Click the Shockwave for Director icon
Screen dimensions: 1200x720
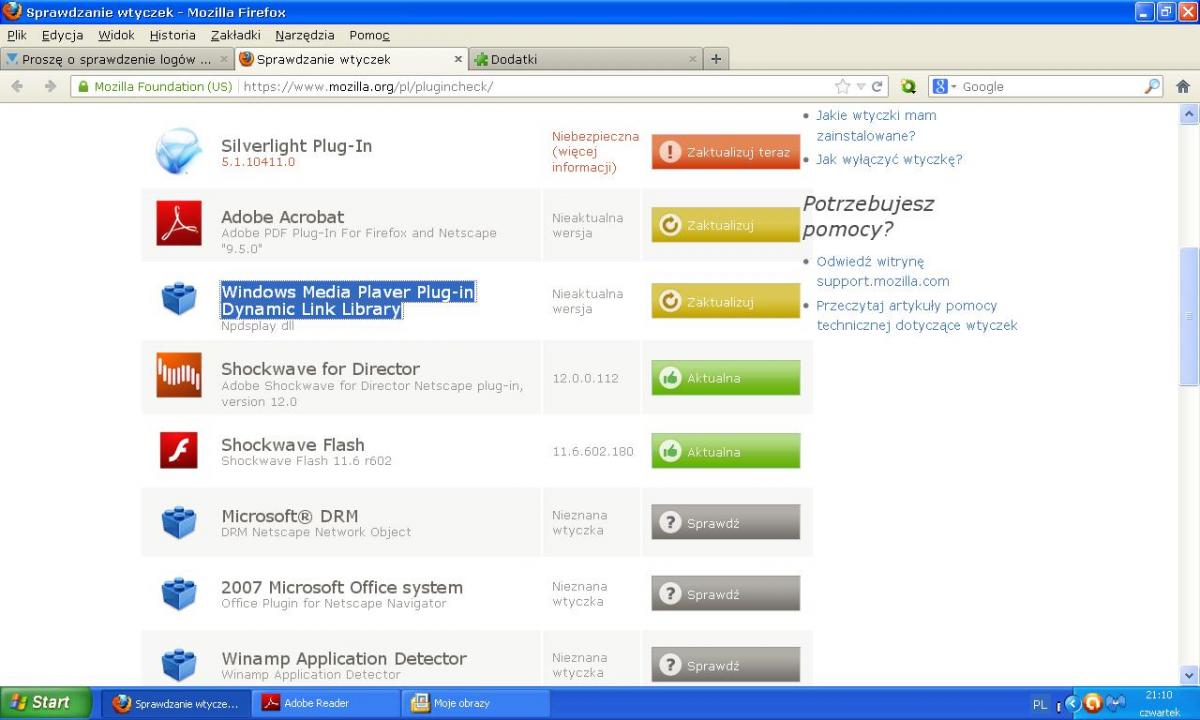pyautogui.click(x=179, y=375)
